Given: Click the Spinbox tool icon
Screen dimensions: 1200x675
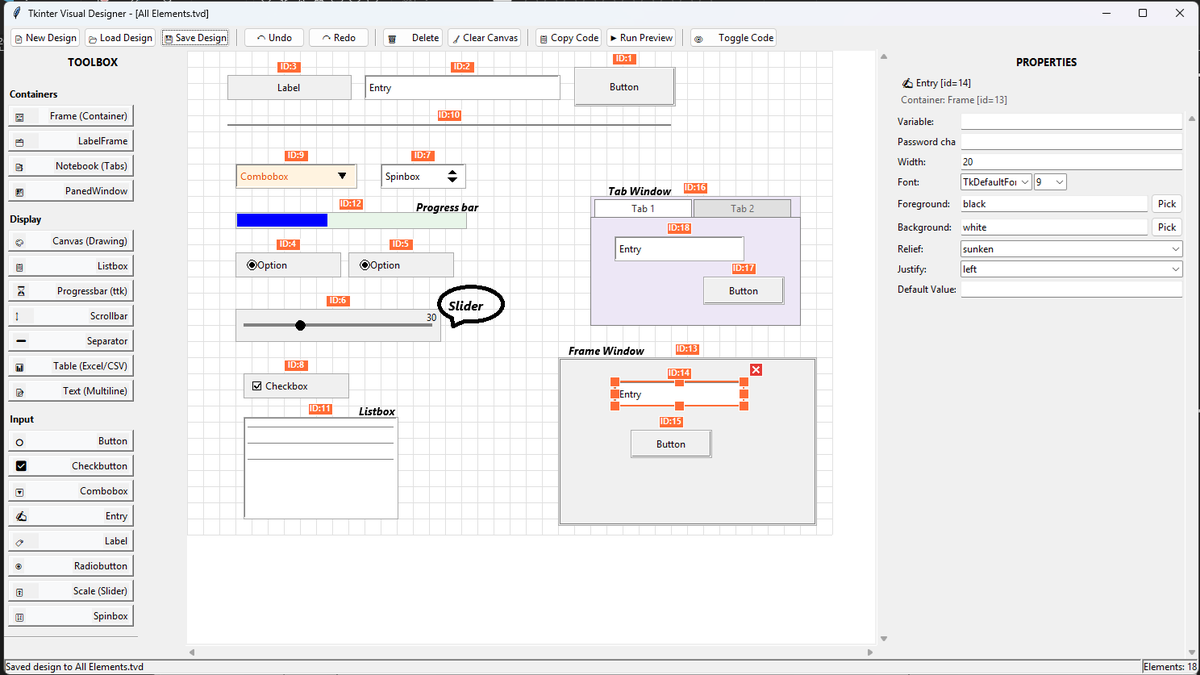Looking at the screenshot, I should tap(19, 617).
